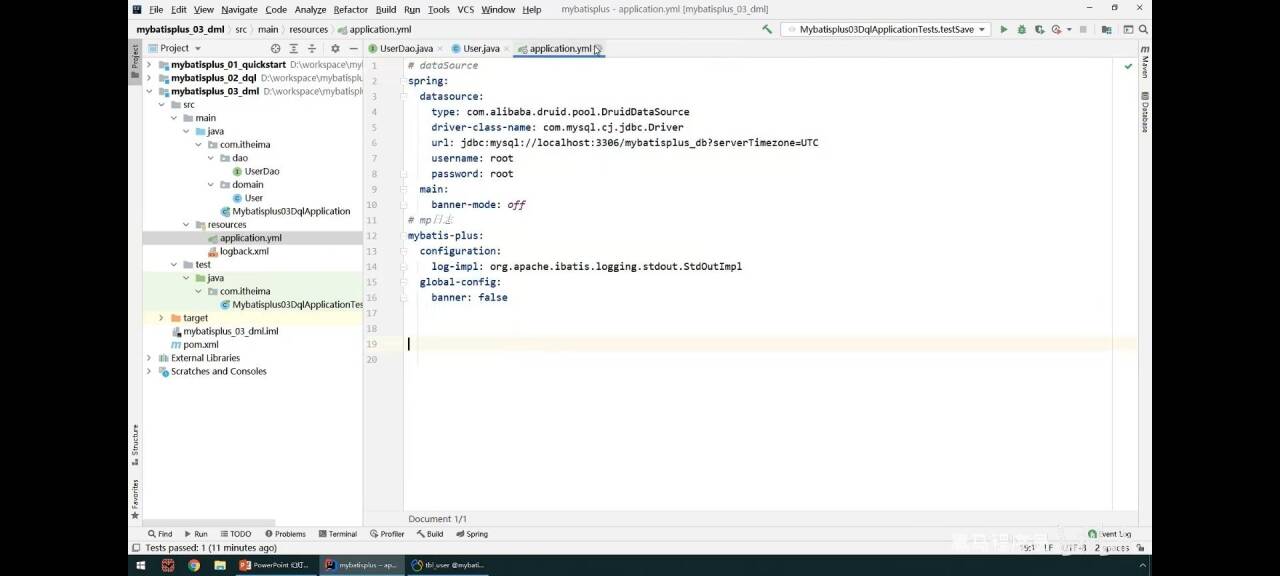Click resources breadcrumb in navigation bar
The height and width of the screenshot is (576, 1280).
tap(308, 30)
